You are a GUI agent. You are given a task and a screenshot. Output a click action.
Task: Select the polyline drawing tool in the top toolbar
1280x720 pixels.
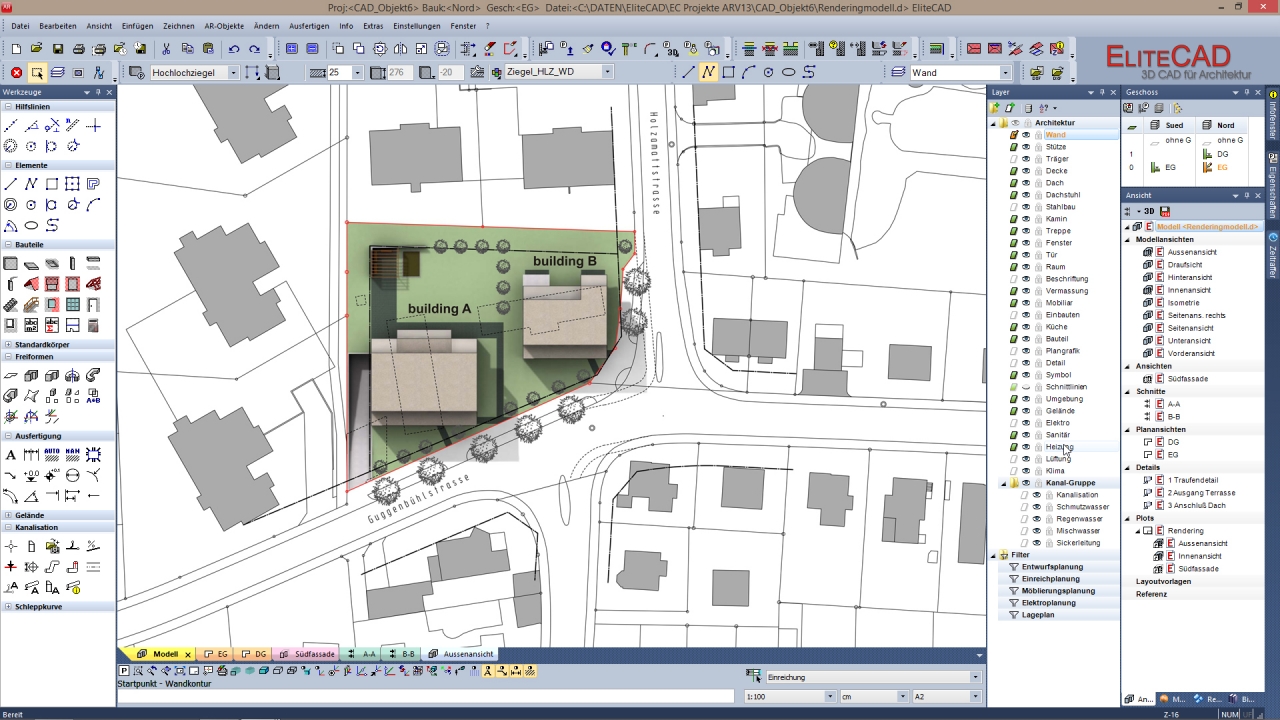tap(708, 72)
